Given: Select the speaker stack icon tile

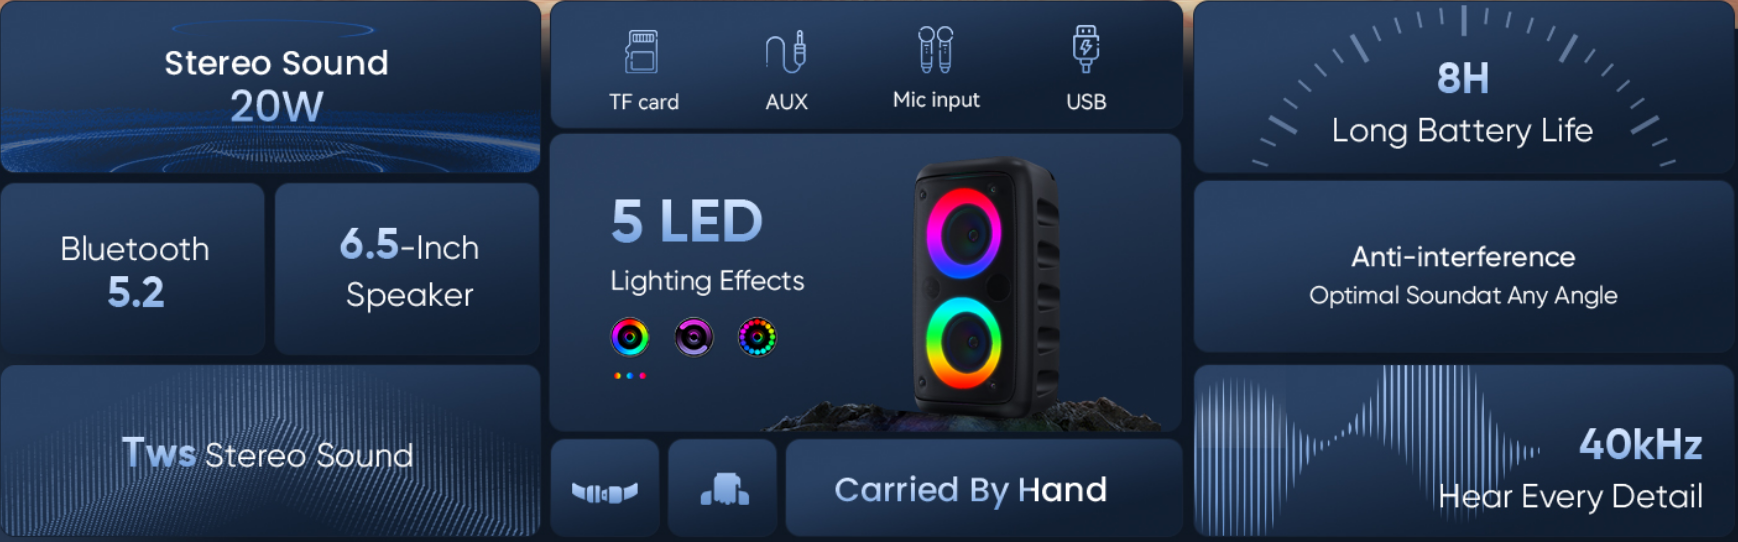Looking at the screenshot, I should [x=723, y=488].
